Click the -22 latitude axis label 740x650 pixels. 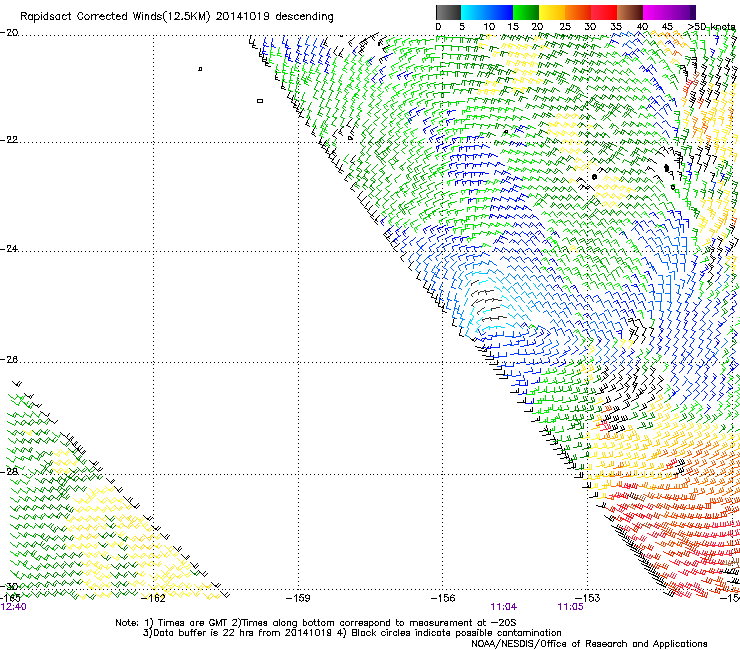coord(9,140)
